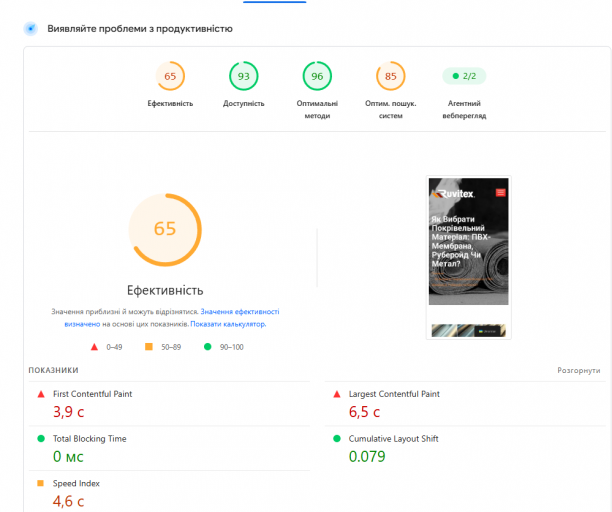612x512 pixels.
Task: Select the 96 Оптимальні методи score gauge
Action: click(317, 76)
